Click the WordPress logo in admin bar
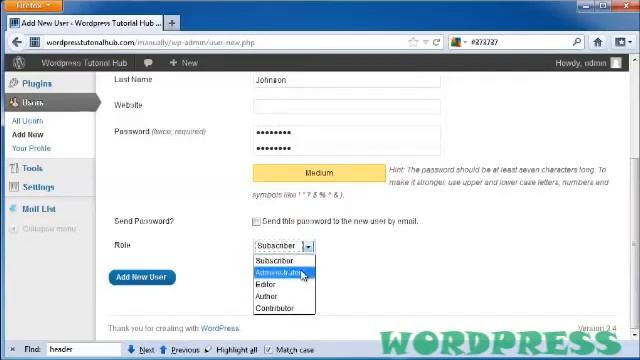 tap(19, 63)
